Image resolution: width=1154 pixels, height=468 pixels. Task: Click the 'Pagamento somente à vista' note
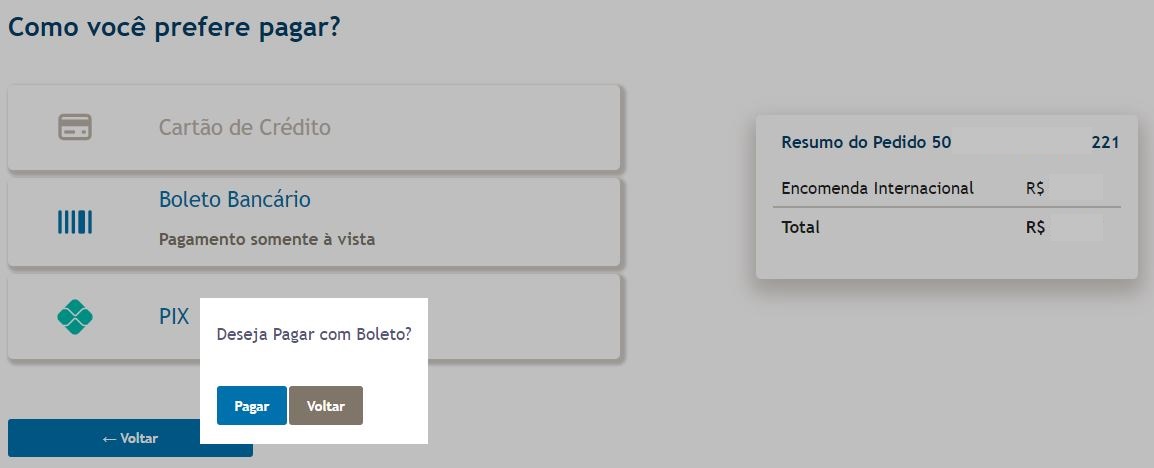click(267, 240)
